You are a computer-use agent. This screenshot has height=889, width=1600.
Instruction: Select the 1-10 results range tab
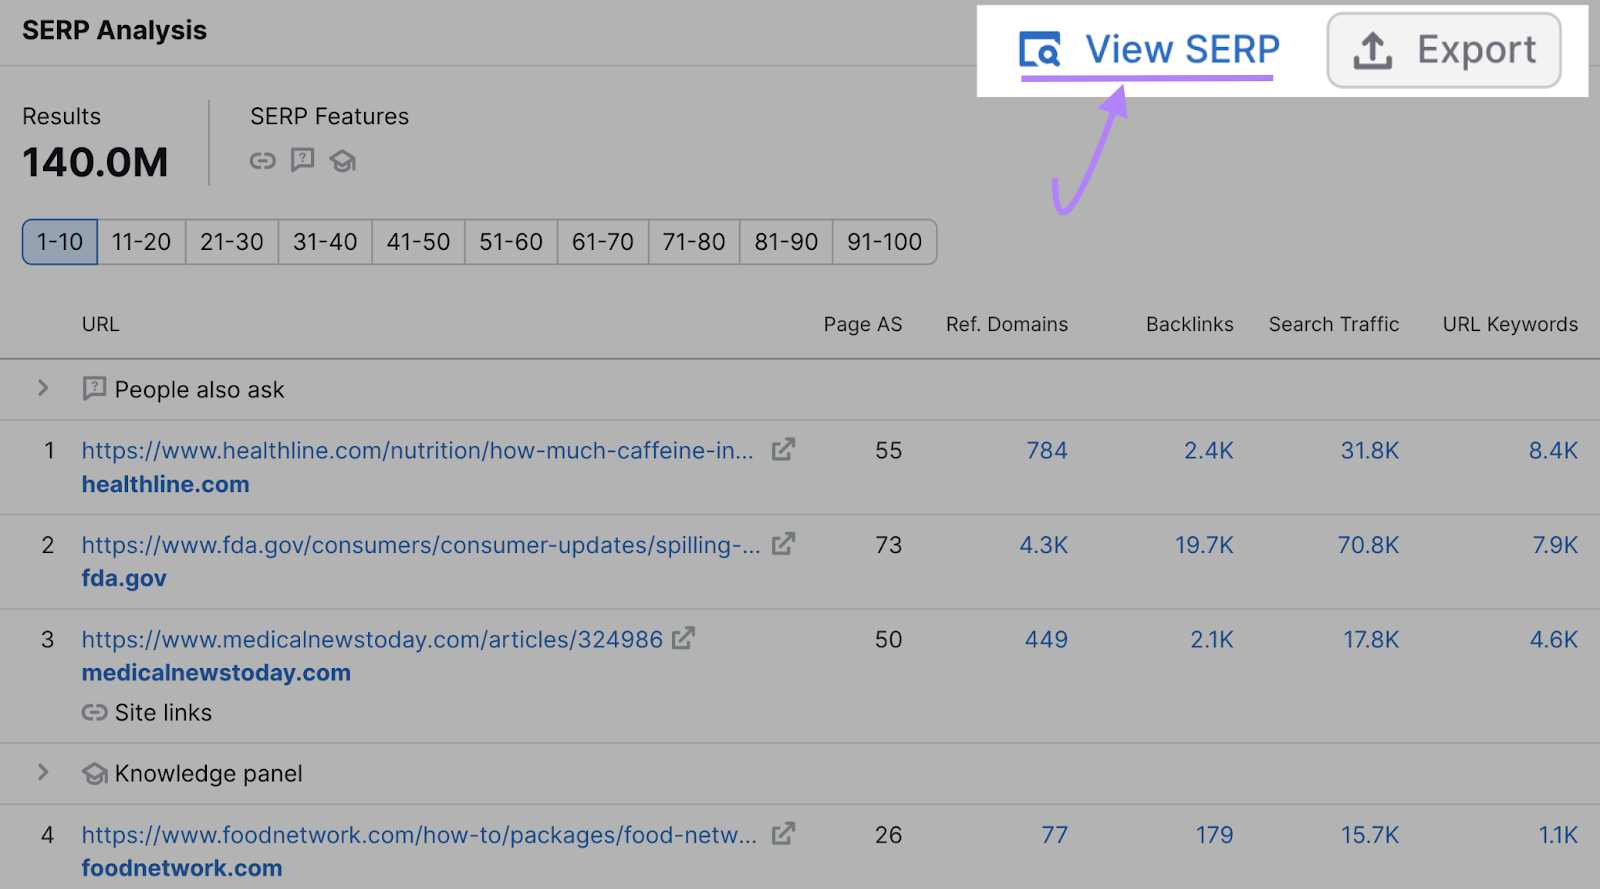point(60,242)
